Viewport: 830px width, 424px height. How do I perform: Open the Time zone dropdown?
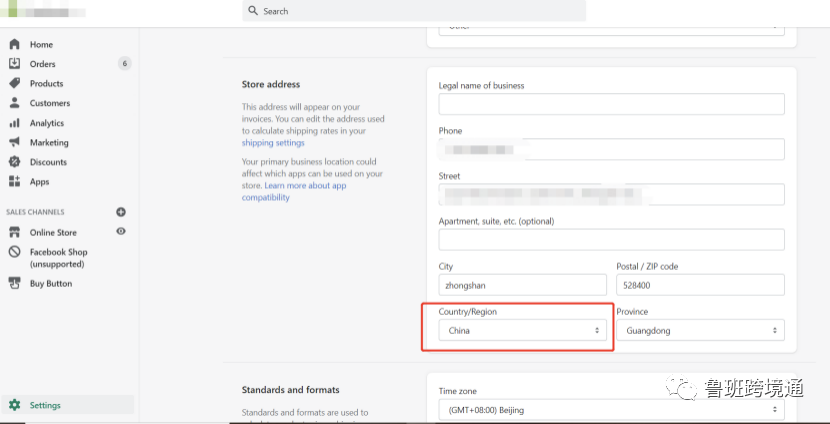(611, 410)
